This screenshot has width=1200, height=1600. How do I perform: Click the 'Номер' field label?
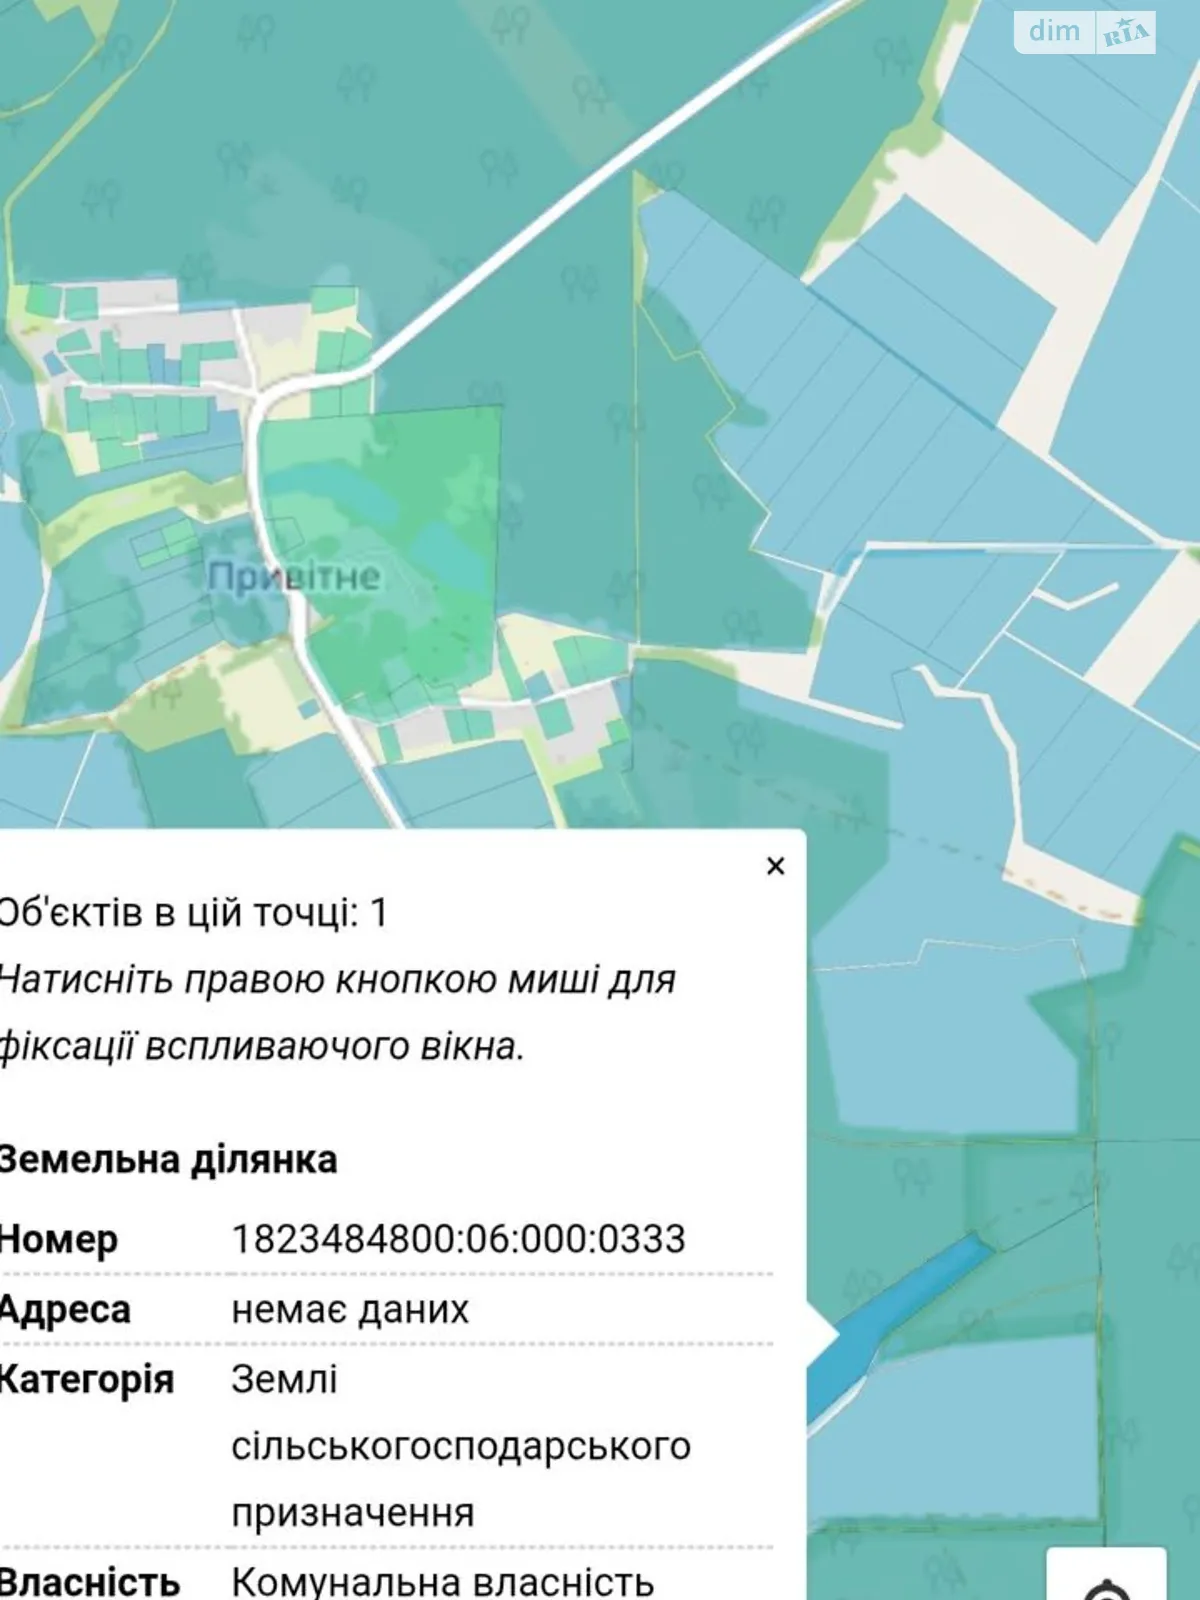[x=60, y=1239]
